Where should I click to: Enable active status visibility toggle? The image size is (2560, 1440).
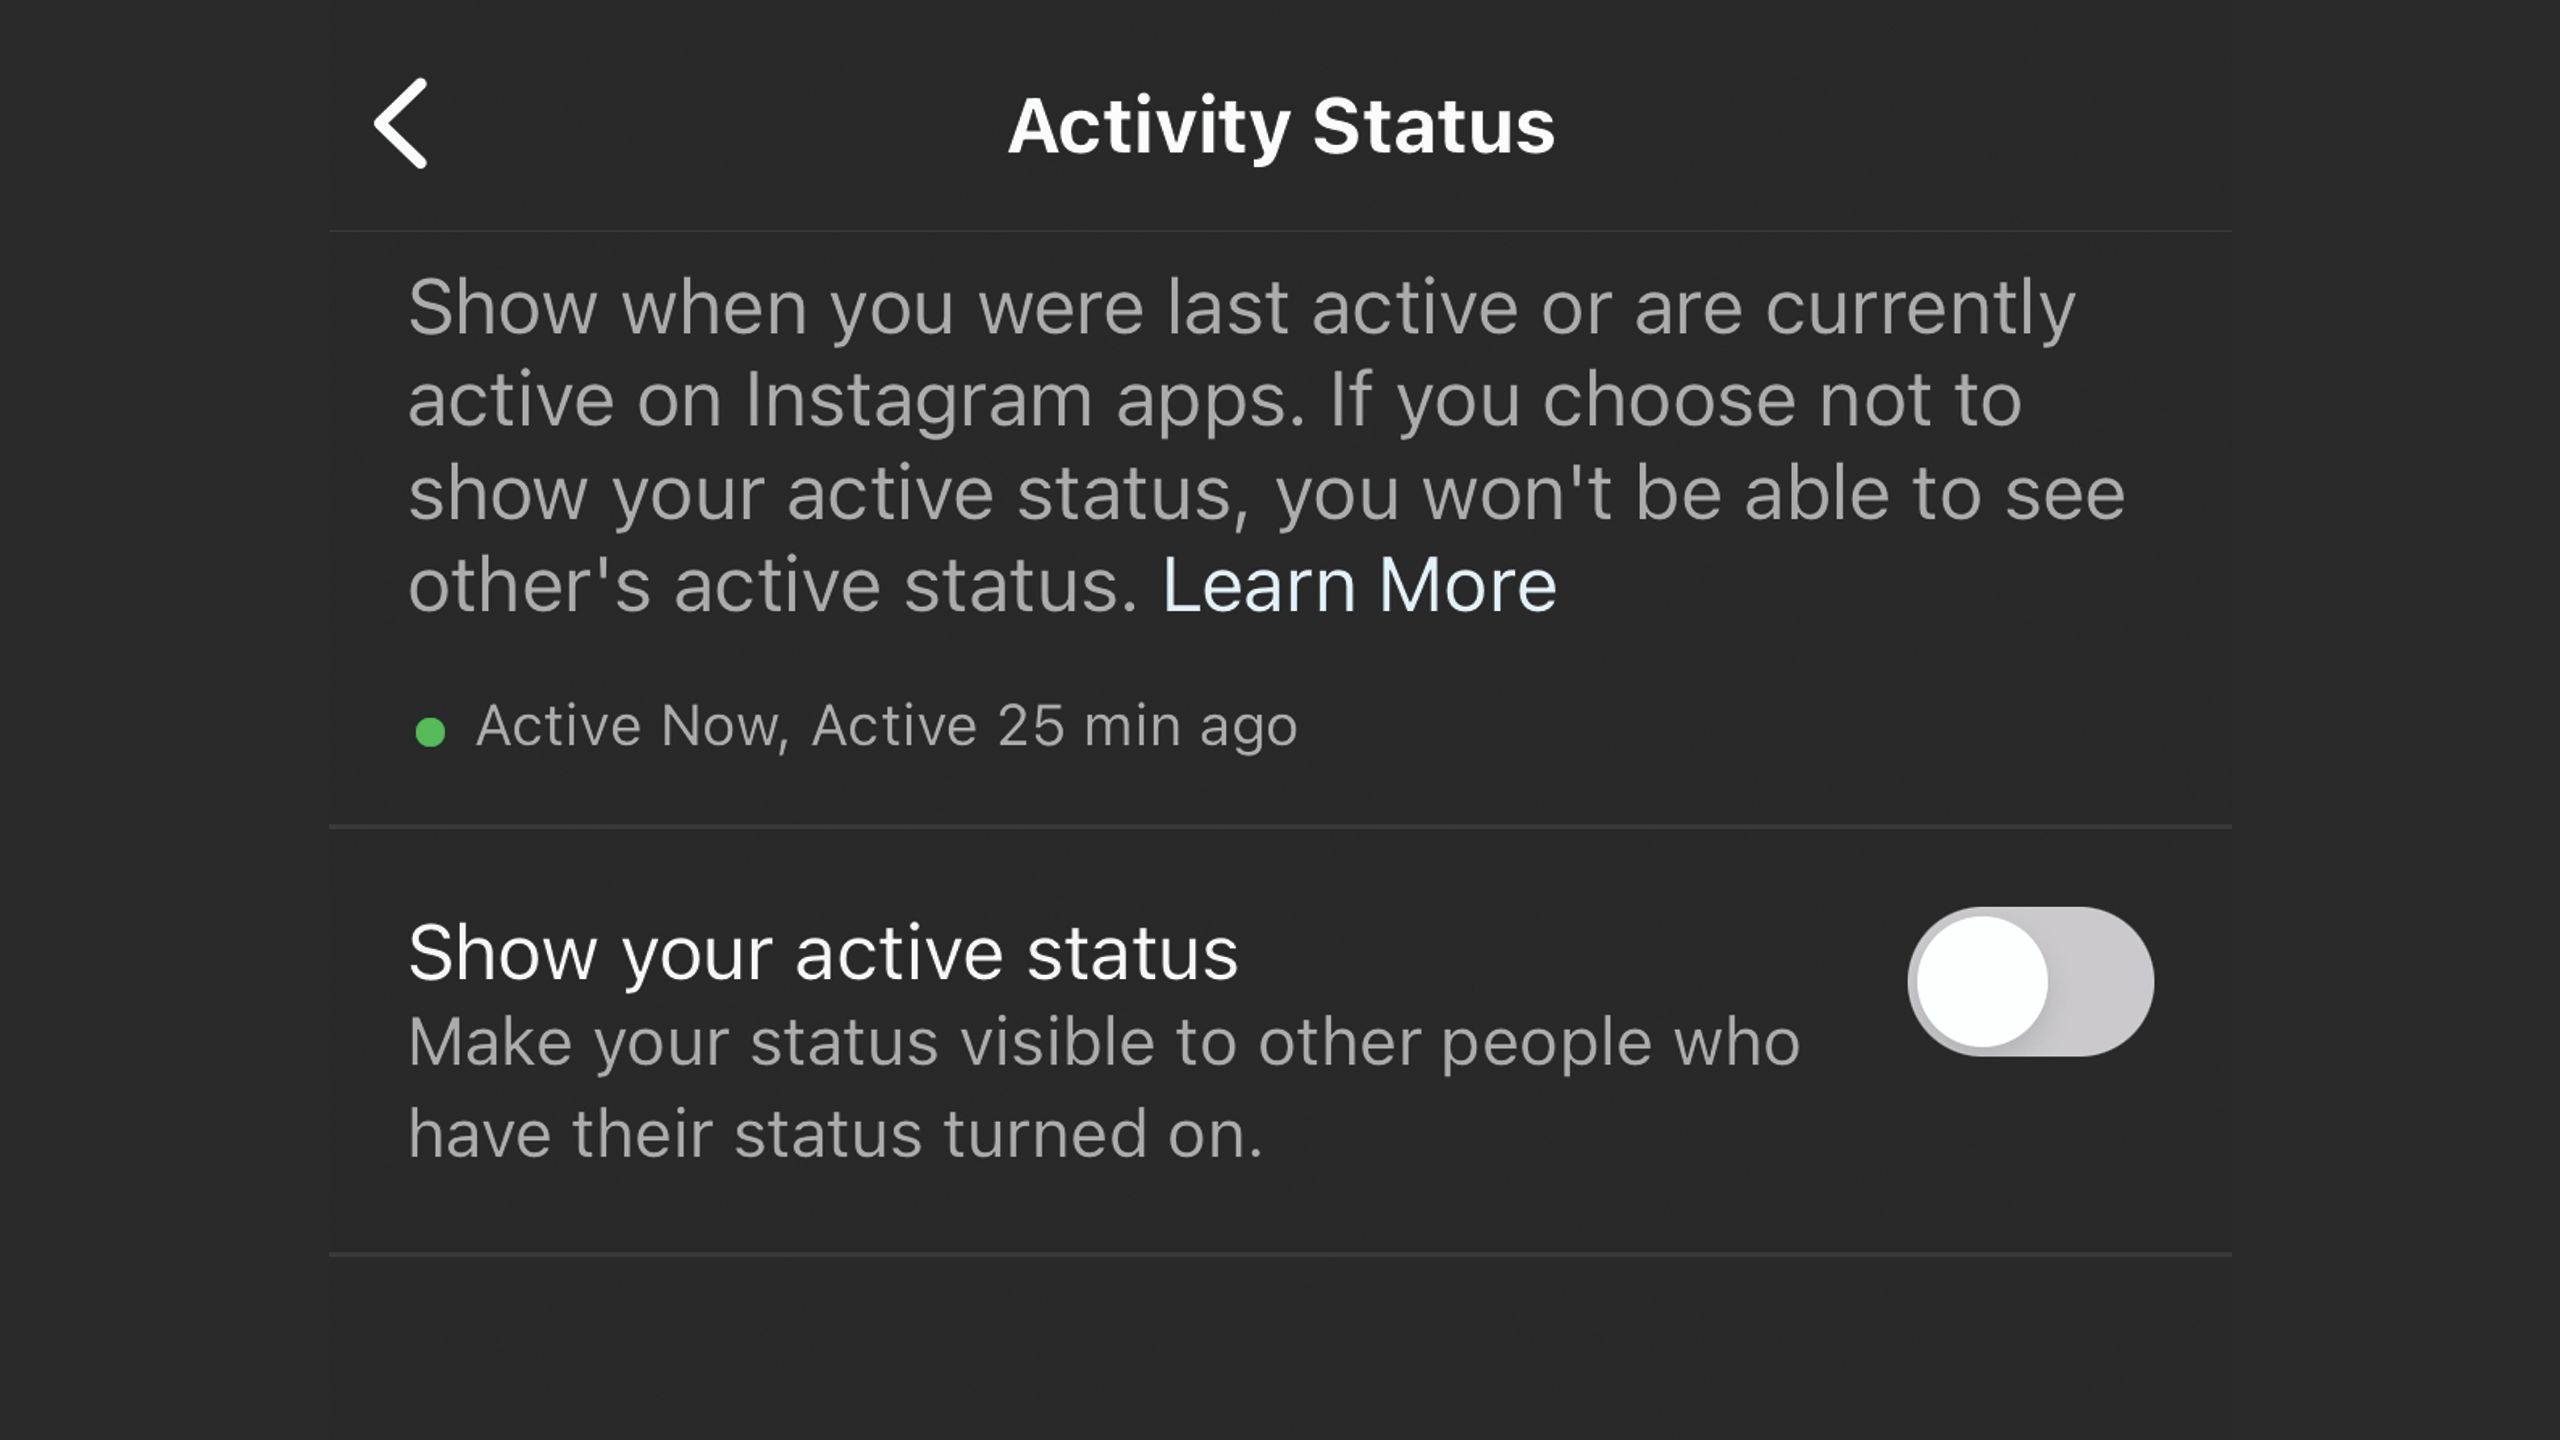click(2031, 981)
